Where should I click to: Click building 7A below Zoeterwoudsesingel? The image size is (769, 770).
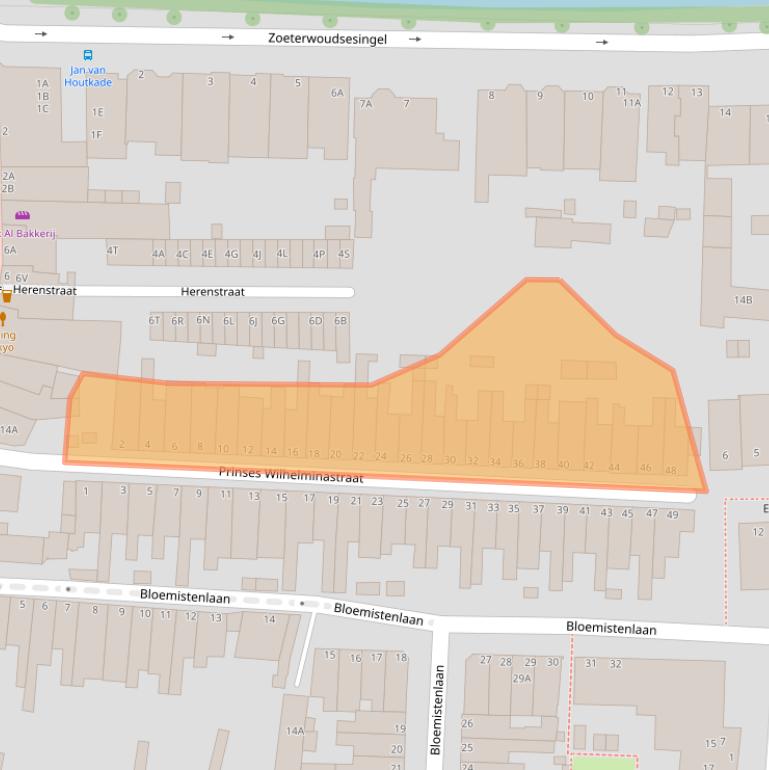(x=366, y=103)
